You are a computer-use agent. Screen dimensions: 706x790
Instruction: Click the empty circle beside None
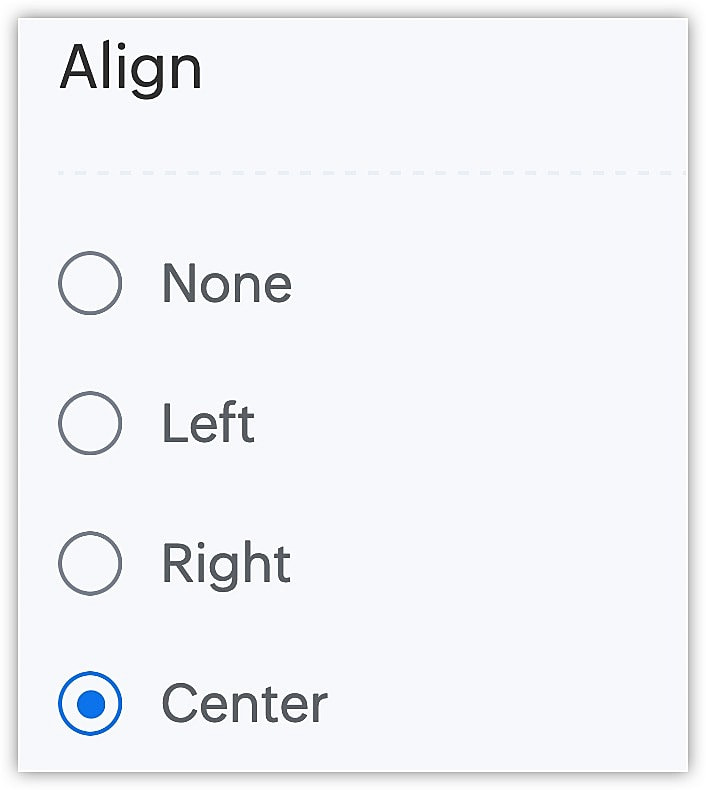(90, 283)
